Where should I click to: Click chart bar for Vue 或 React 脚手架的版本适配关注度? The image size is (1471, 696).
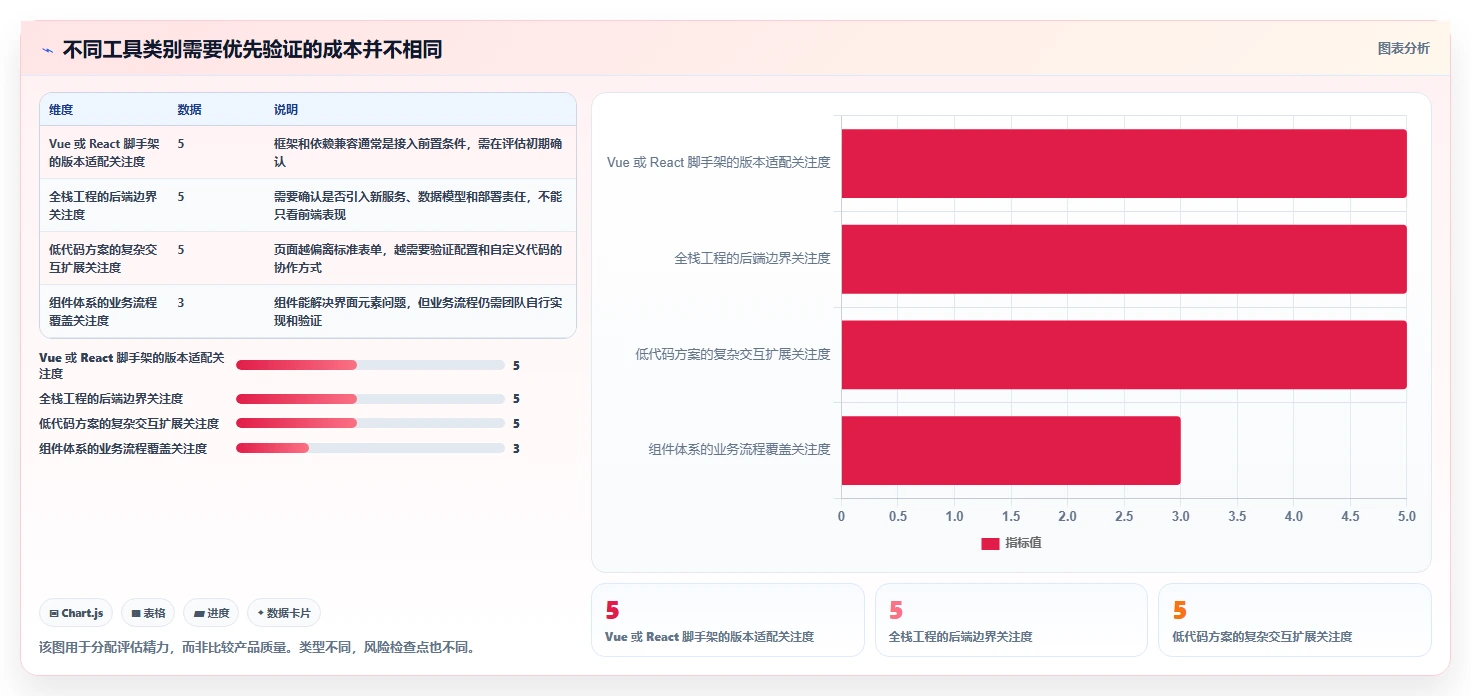1124,163
